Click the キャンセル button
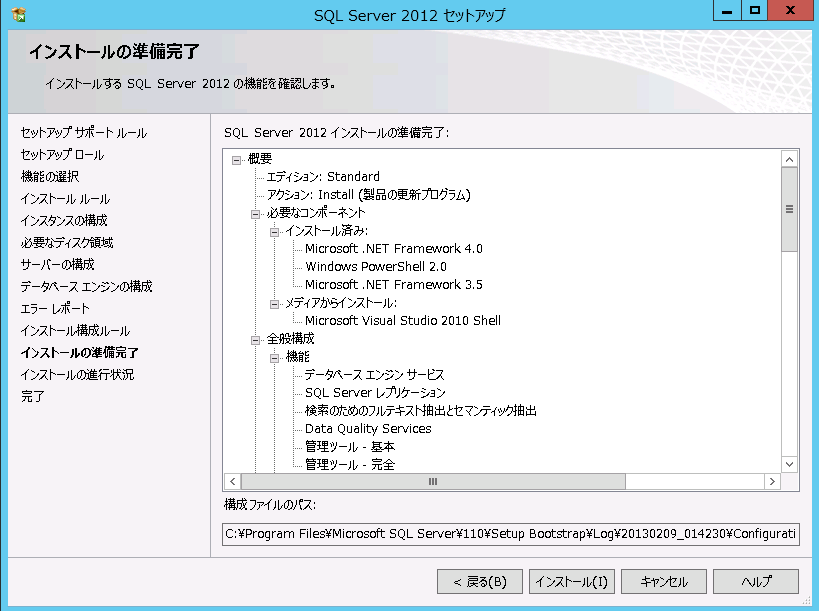The height and width of the screenshot is (611, 819). click(664, 582)
